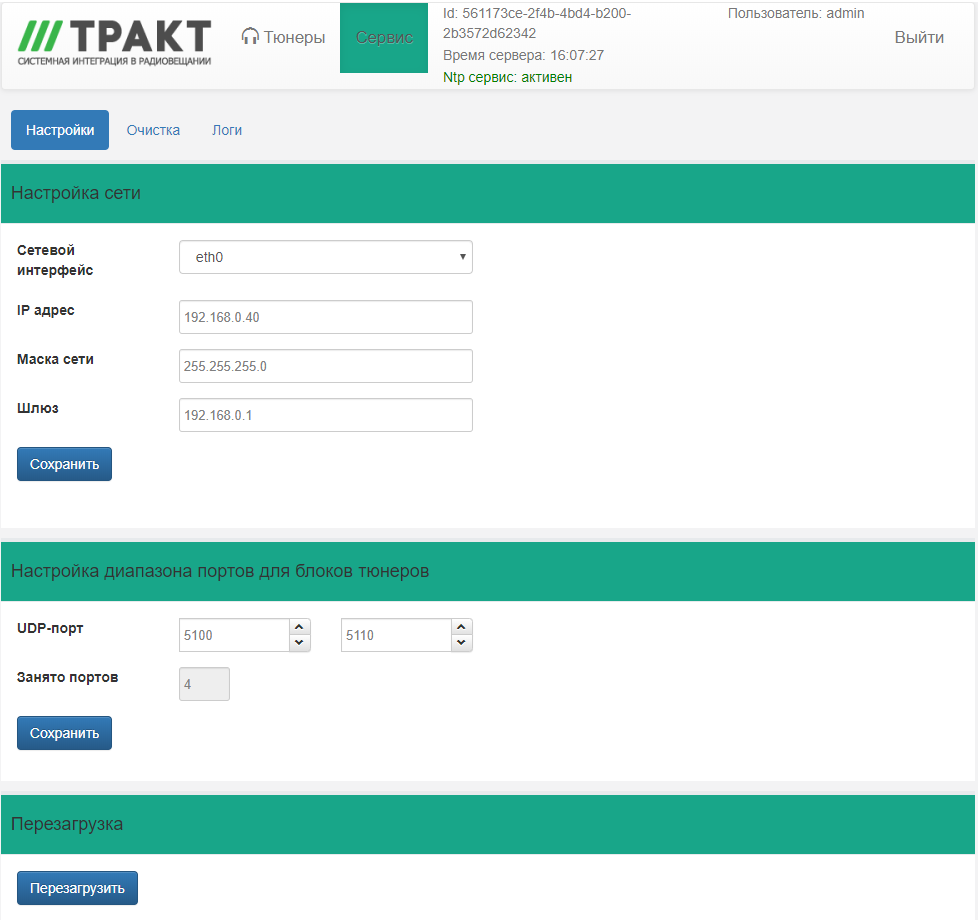Increase the ending UDP port 5110
Screen dimensions: 978x920
pos(461,627)
